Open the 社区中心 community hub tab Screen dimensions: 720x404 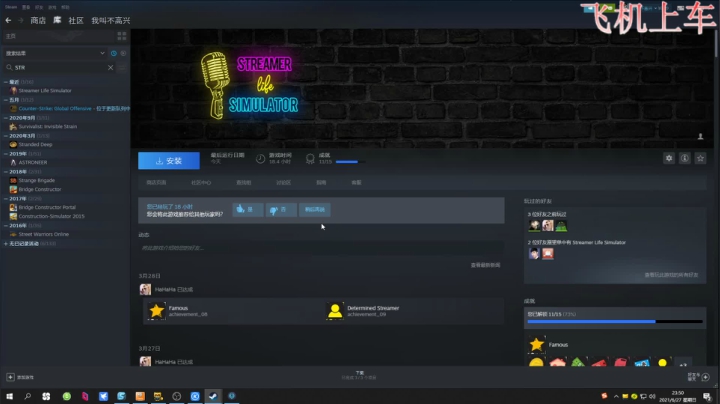coord(201,183)
